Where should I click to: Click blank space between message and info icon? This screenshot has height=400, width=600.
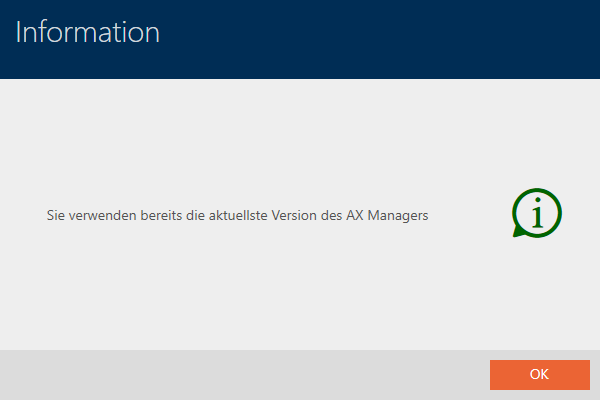click(x=470, y=215)
